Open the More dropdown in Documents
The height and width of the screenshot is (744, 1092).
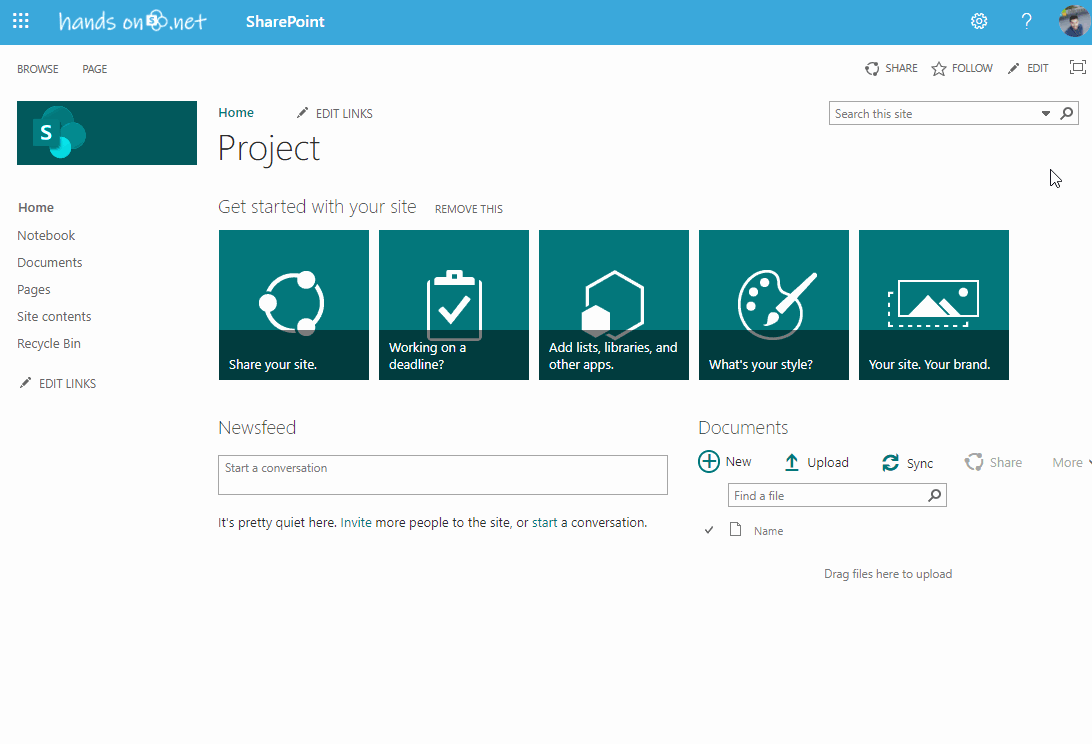coord(1068,461)
